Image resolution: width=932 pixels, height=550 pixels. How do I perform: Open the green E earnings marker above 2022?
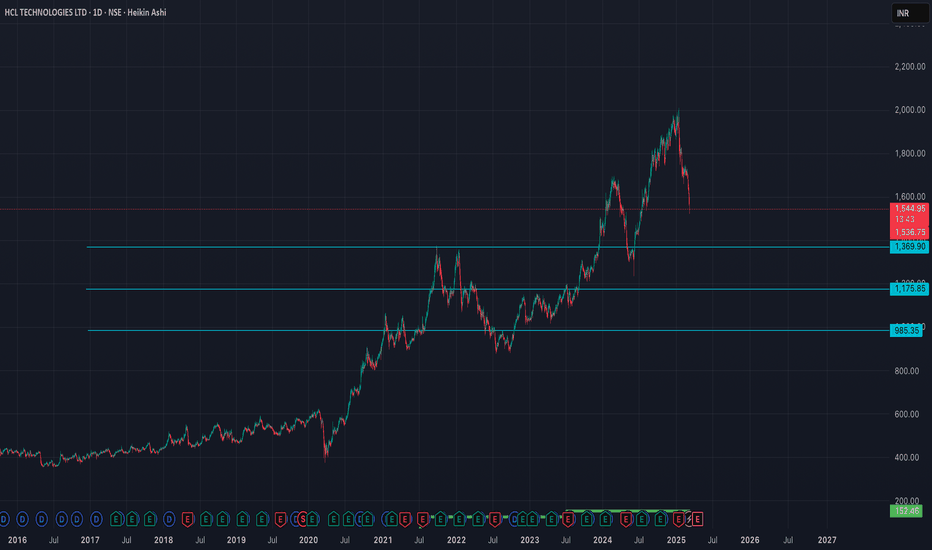click(x=459, y=519)
